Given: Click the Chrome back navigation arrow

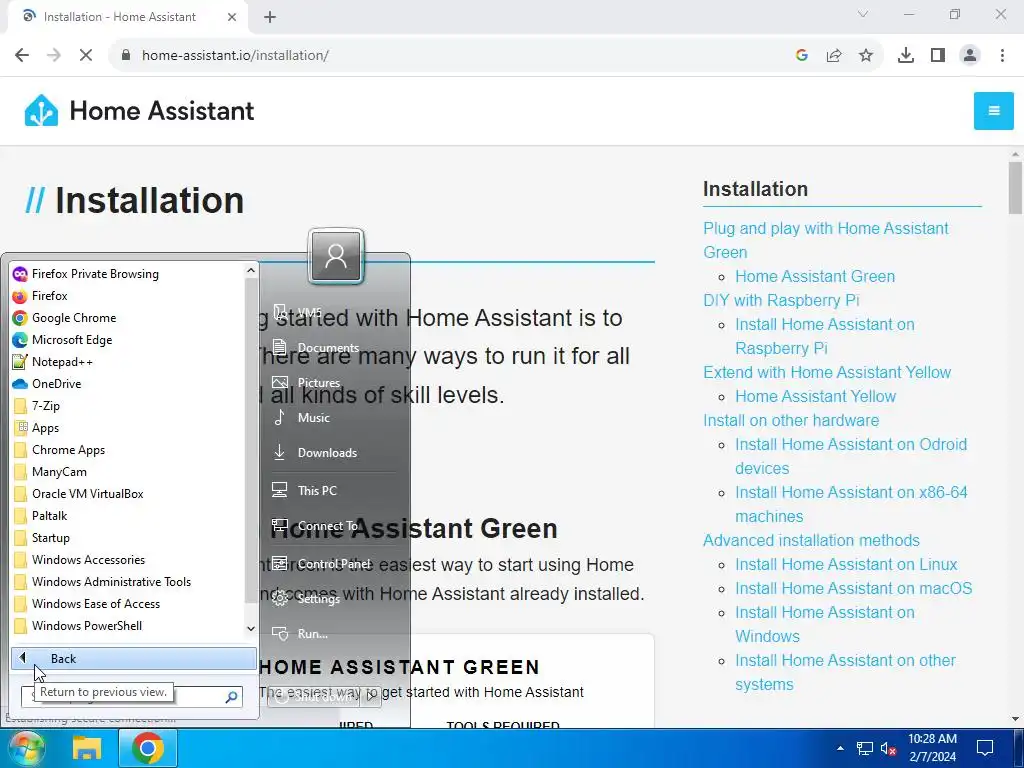Looking at the screenshot, I should click(22, 56).
